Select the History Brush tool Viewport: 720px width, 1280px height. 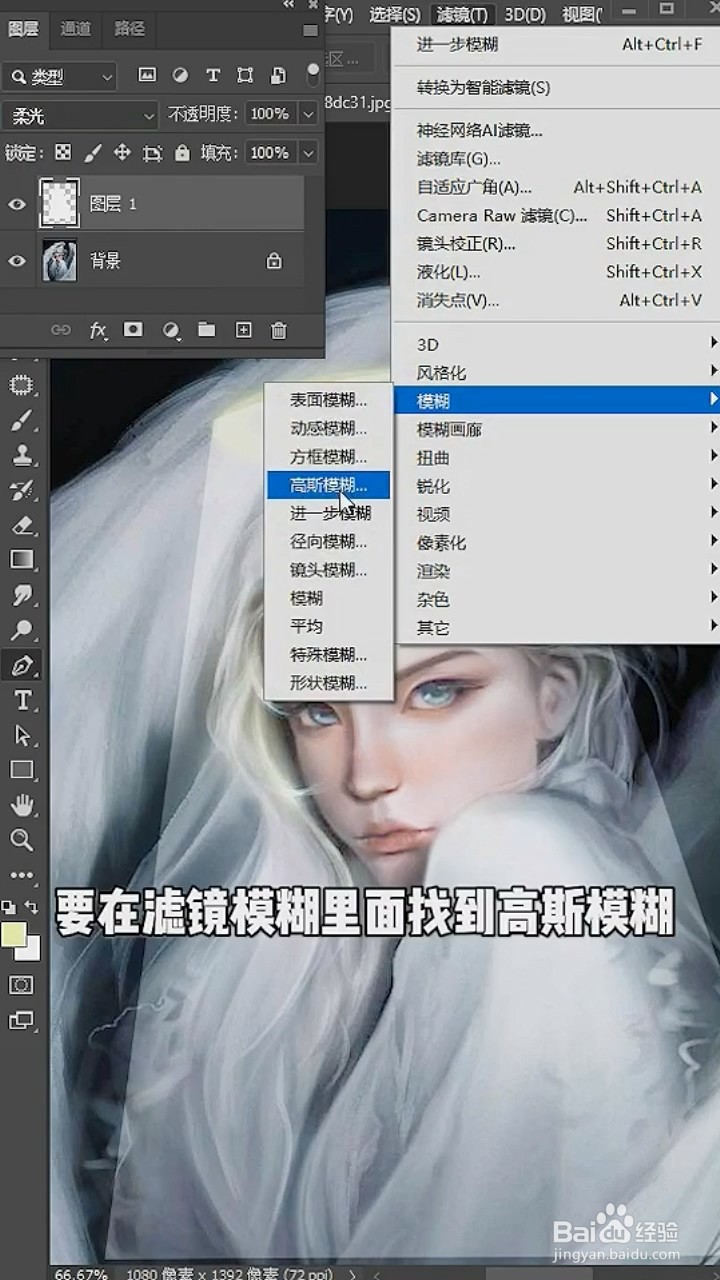(22, 491)
